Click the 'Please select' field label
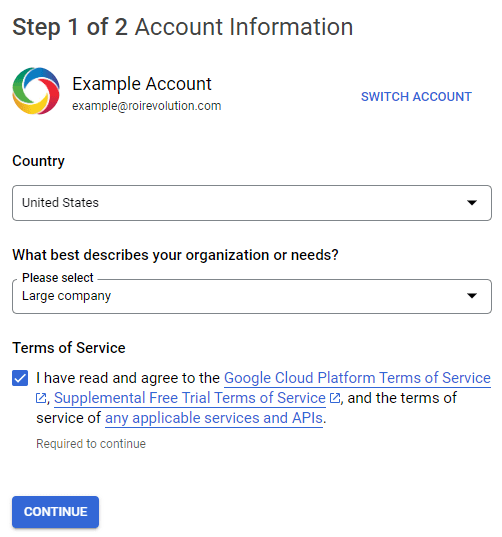Image resolution: width=502 pixels, height=537 pixels. click(x=58, y=278)
